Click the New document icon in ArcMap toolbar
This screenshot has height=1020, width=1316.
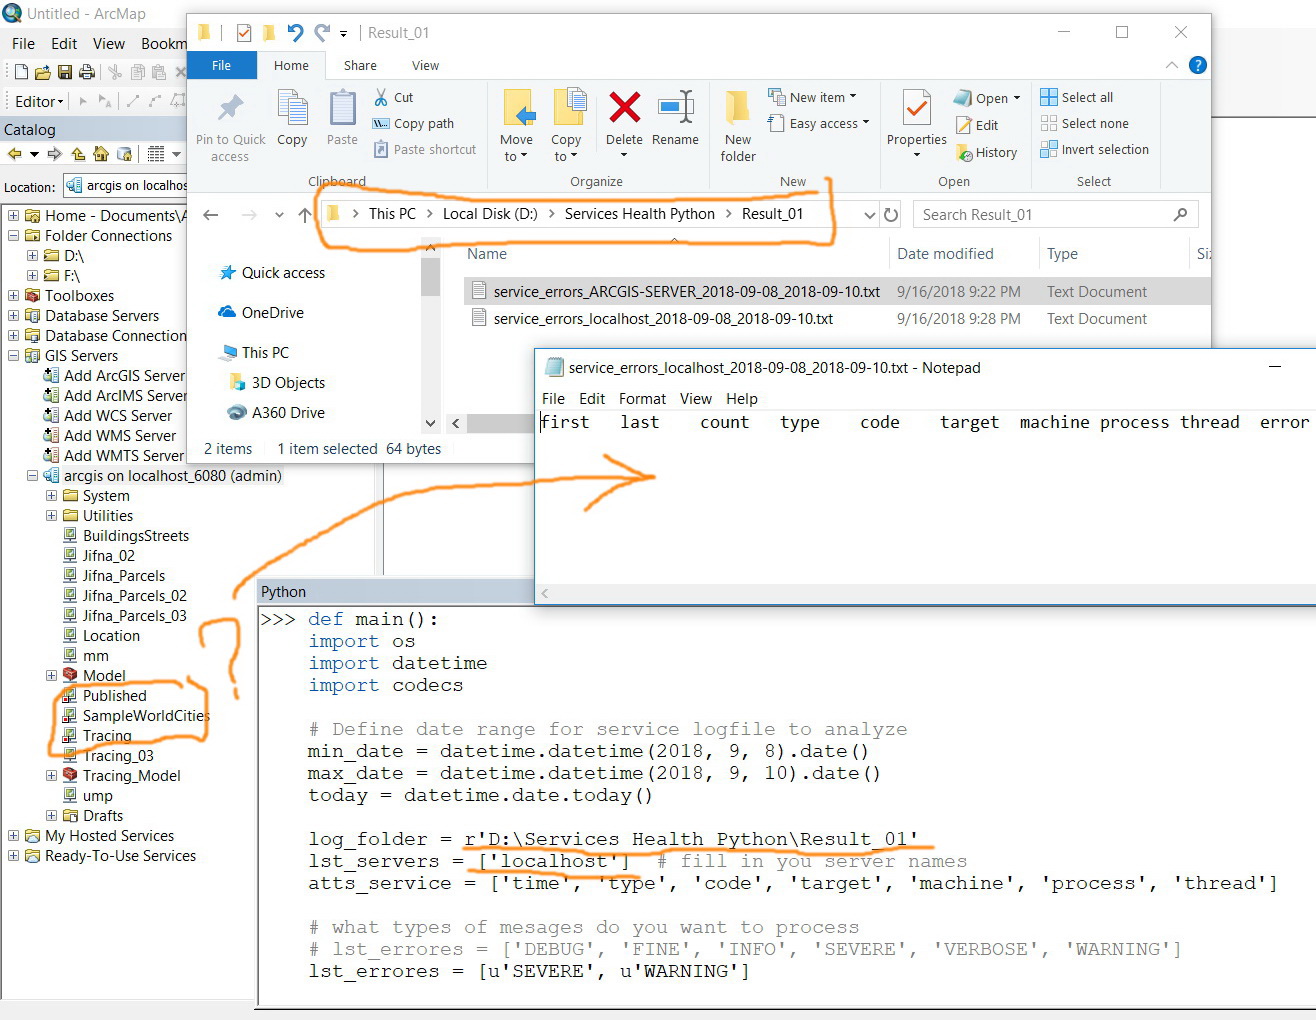click(x=21, y=72)
